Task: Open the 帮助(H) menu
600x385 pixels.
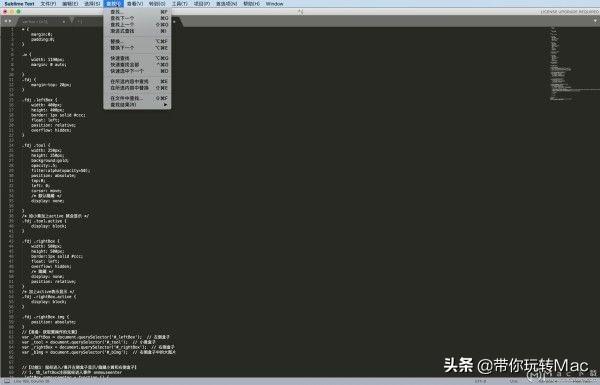Action: point(251,4)
